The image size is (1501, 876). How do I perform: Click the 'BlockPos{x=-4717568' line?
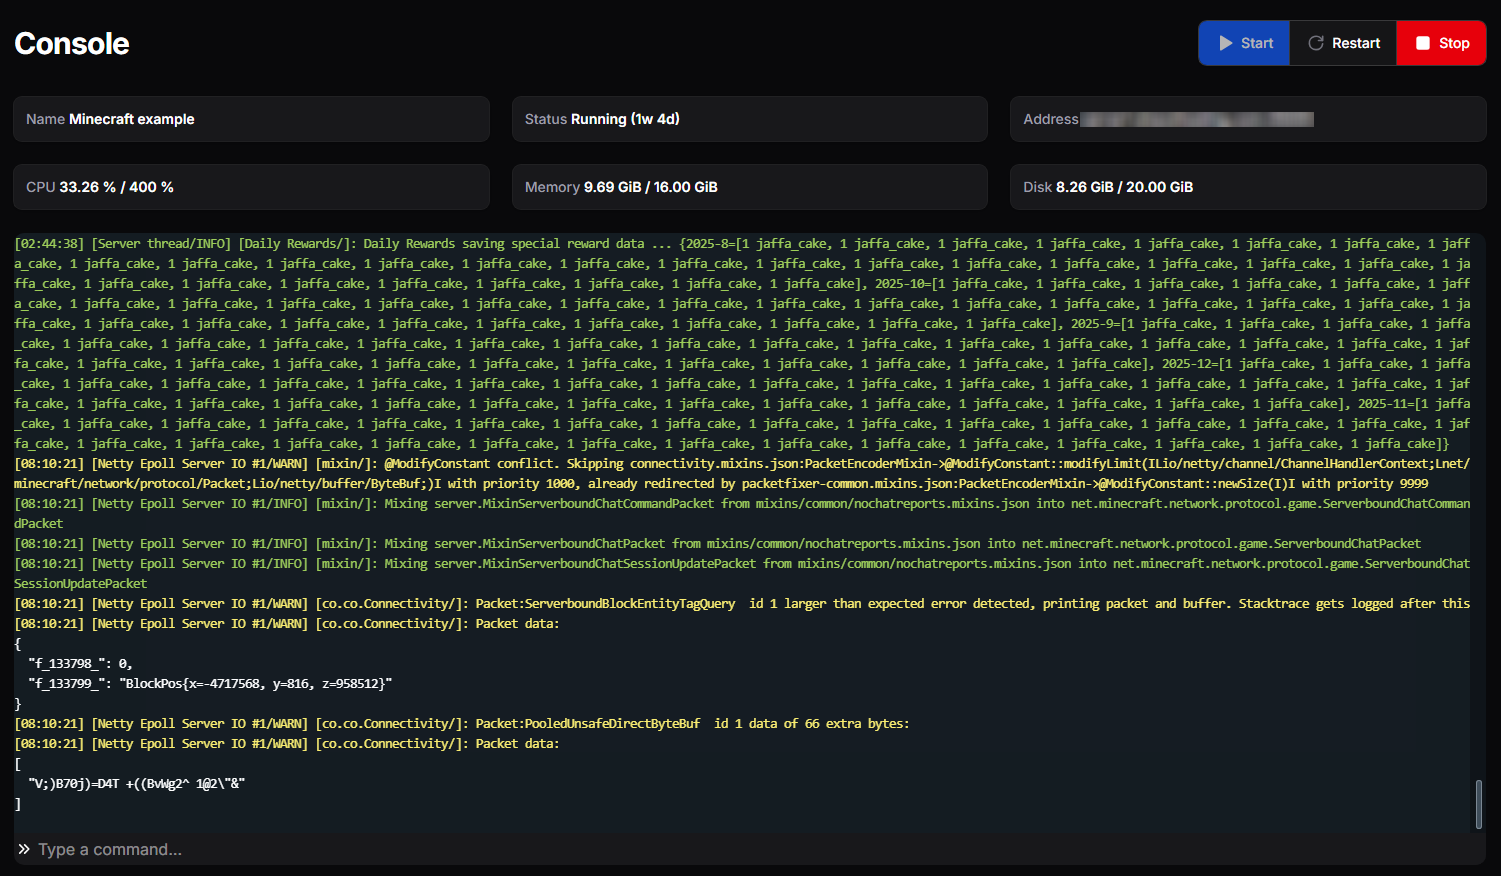click(210, 683)
